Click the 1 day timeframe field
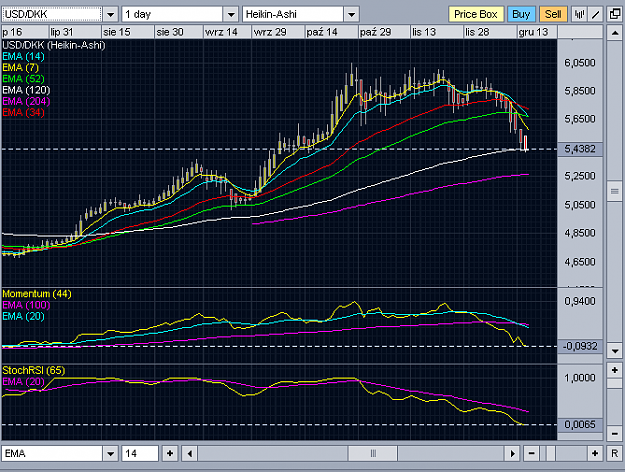This screenshot has width=625, height=472. point(172,14)
